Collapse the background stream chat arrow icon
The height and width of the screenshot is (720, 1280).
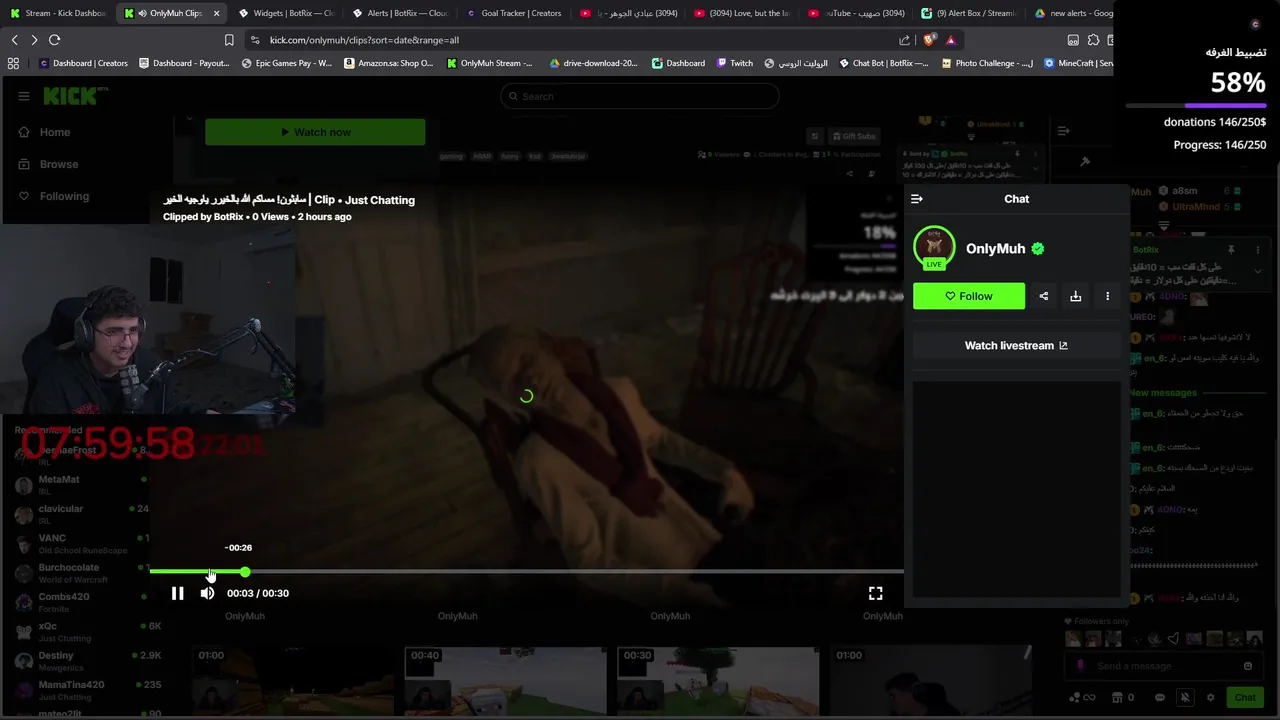[x=1063, y=130]
